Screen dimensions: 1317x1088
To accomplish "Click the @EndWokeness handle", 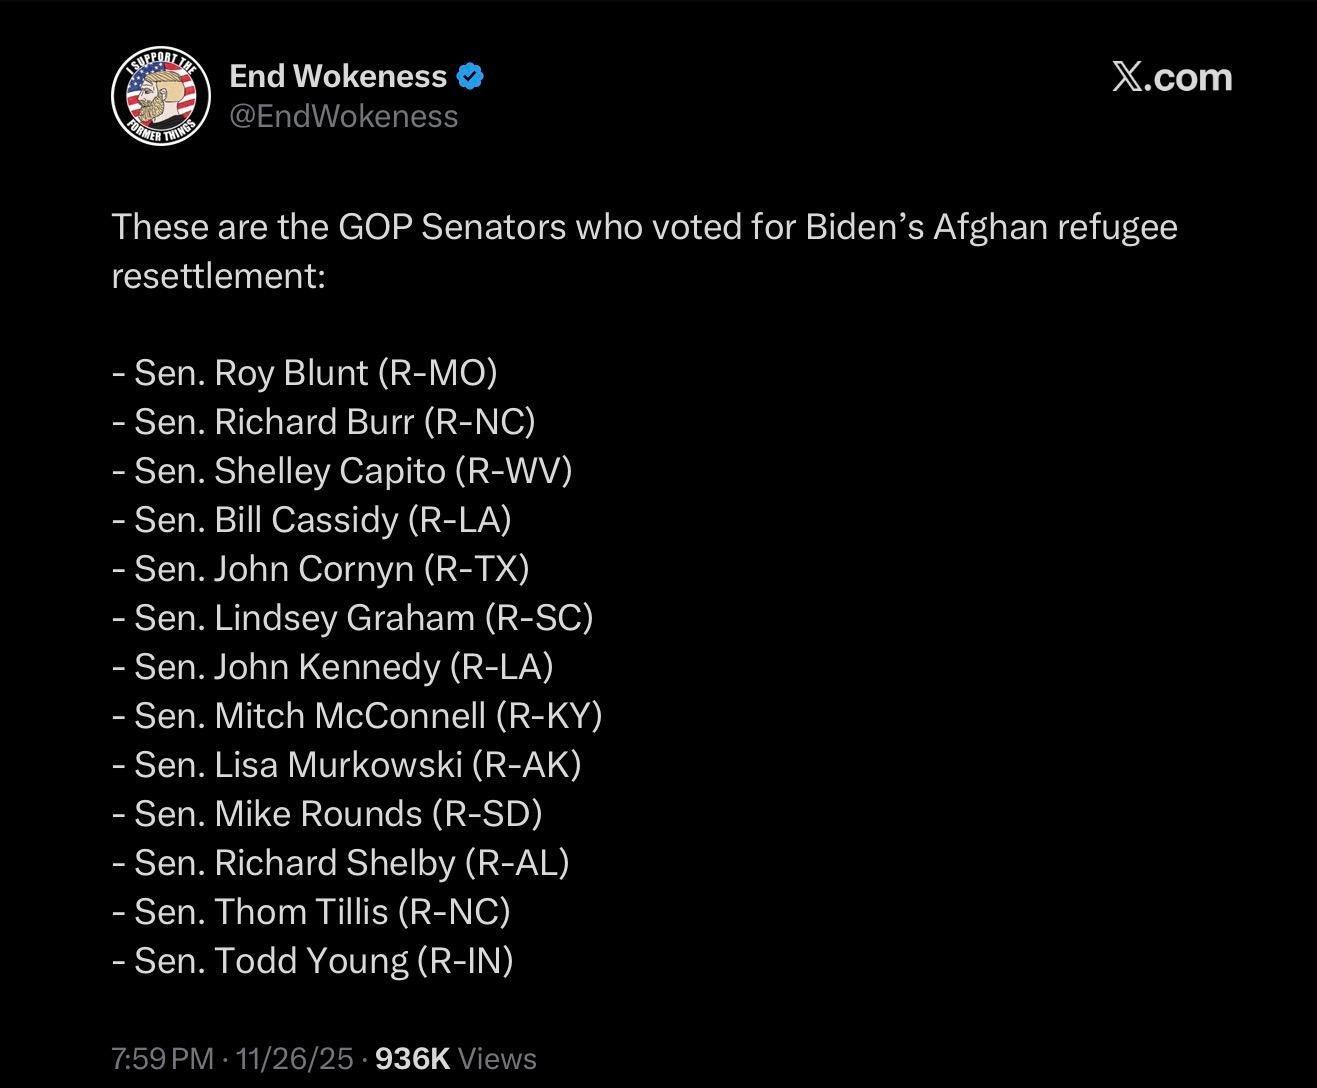I will [x=343, y=116].
